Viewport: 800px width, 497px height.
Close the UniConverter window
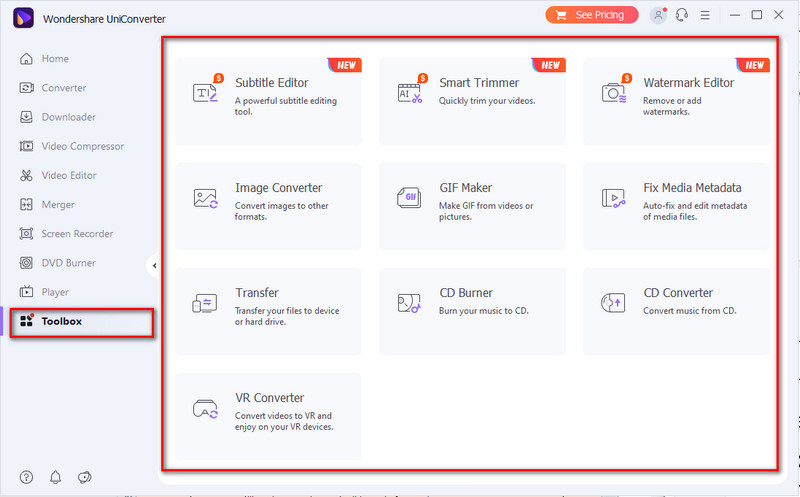(x=779, y=15)
